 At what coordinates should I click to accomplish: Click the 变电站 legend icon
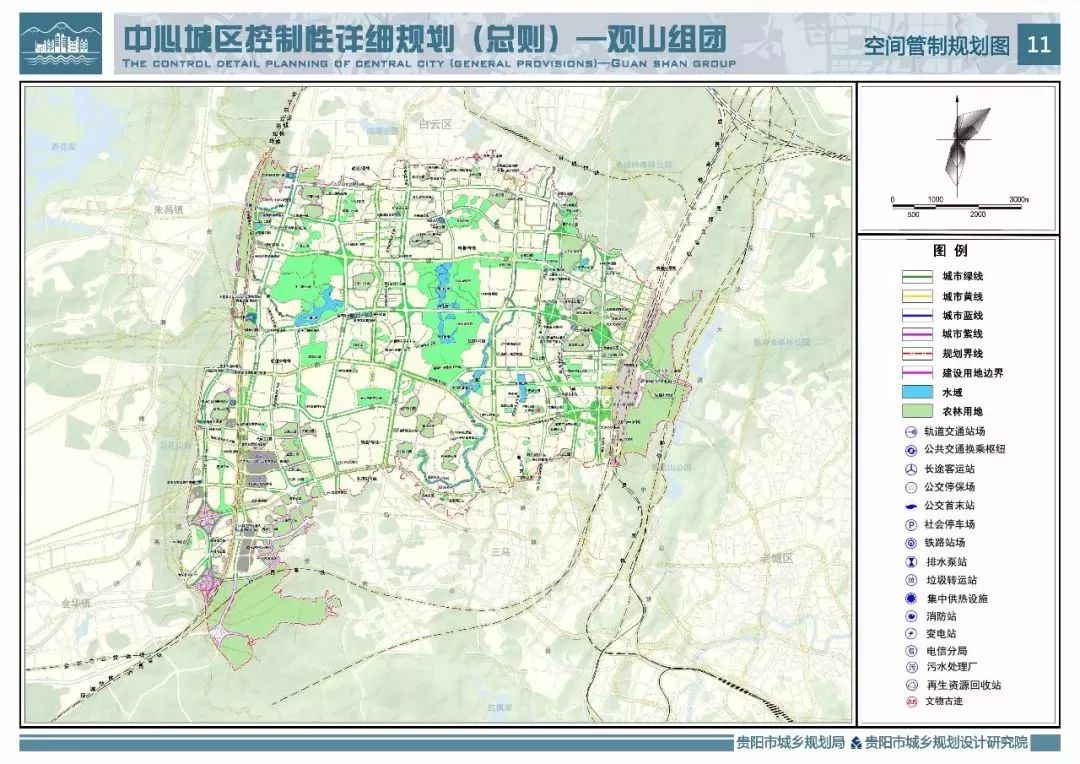pos(911,634)
